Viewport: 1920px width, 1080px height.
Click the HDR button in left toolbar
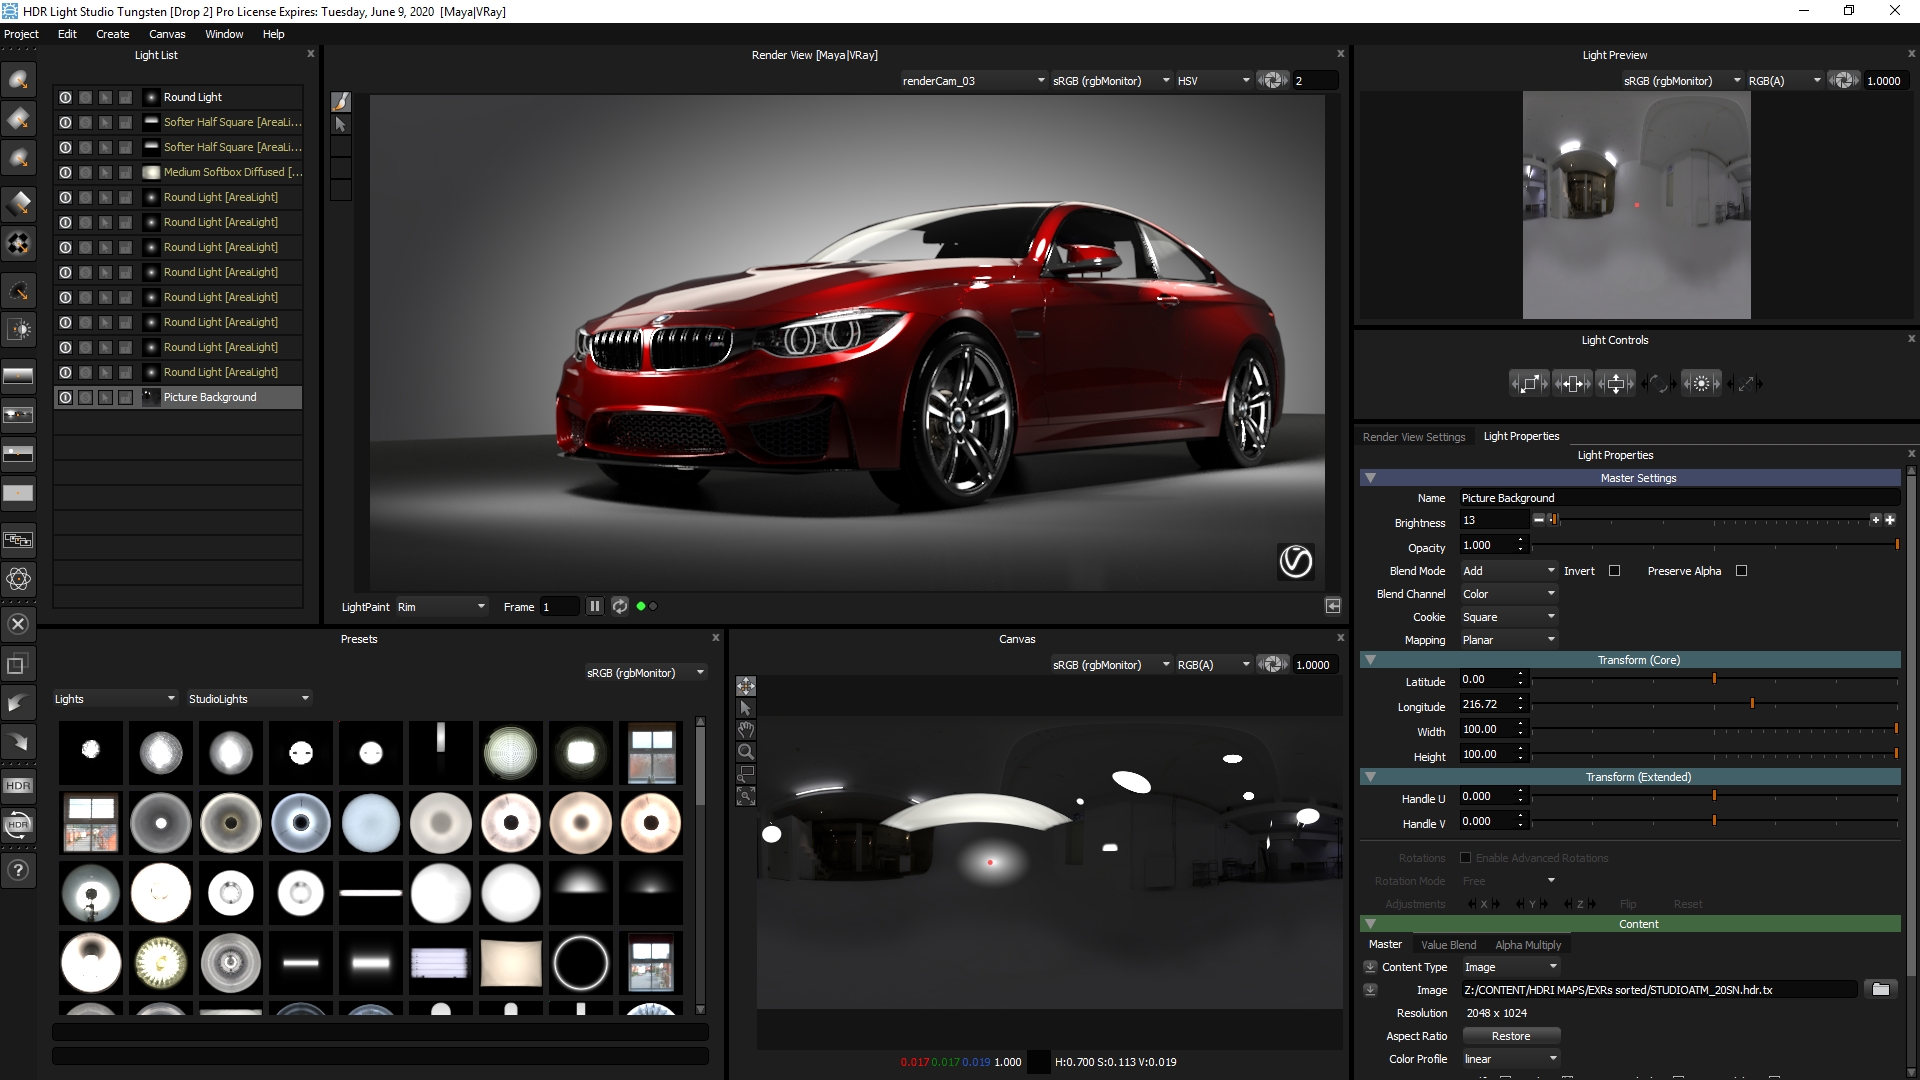[18, 785]
